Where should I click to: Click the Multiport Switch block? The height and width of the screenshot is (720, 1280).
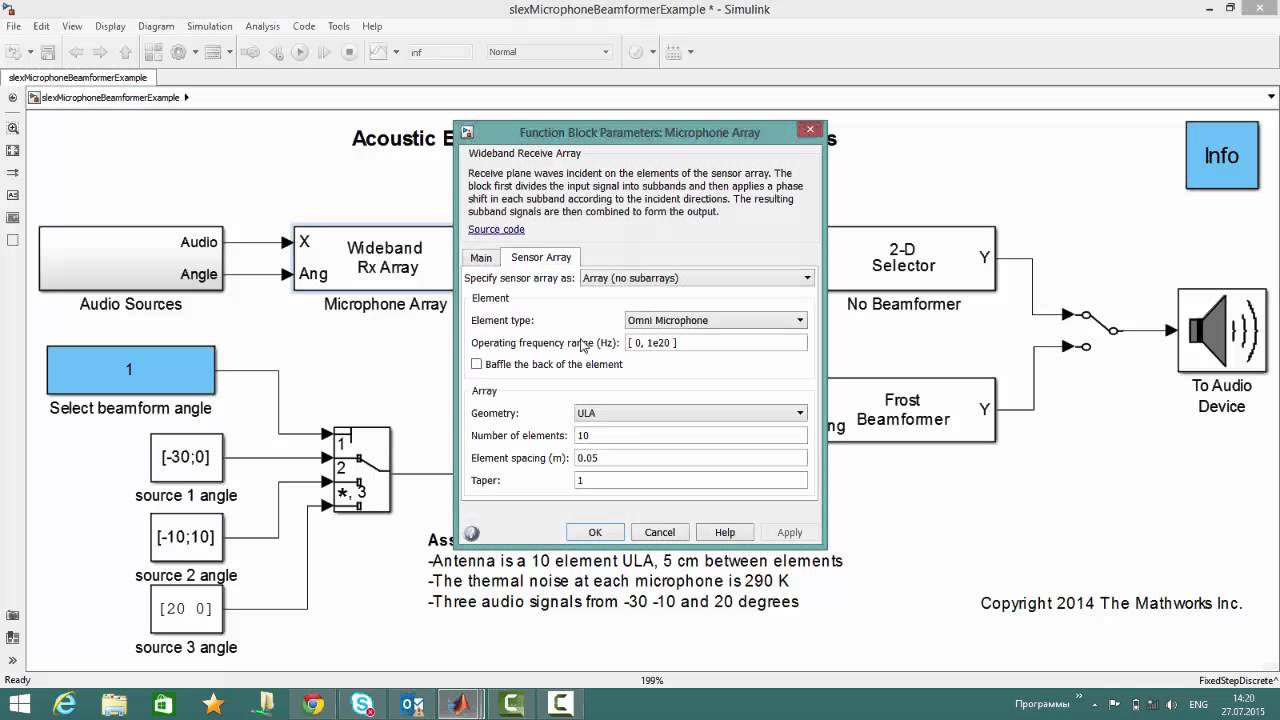click(361, 469)
